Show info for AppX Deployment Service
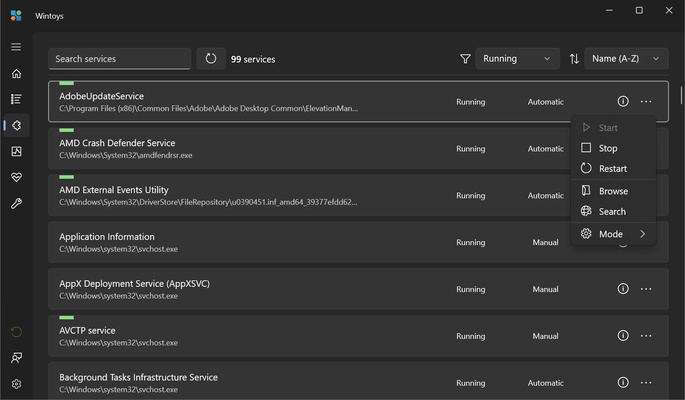685x400 pixels. click(x=623, y=289)
